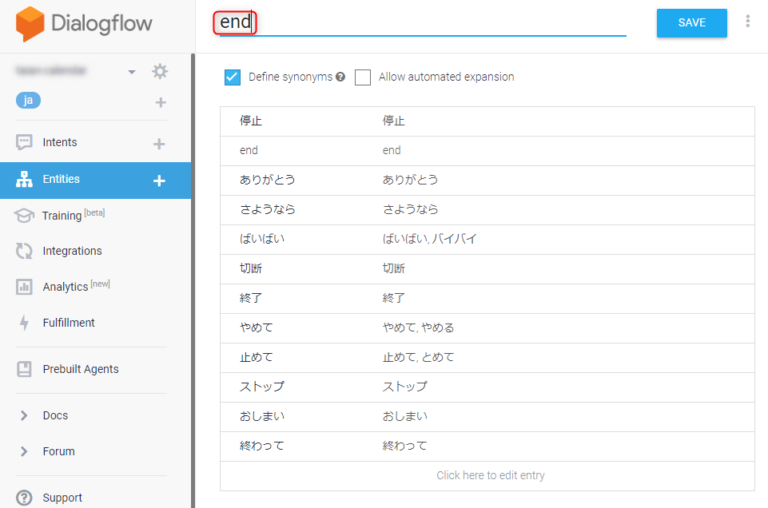768x508 pixels.
Task: Go to Integrations in the sidebar
Action: [x=71, y=251]
